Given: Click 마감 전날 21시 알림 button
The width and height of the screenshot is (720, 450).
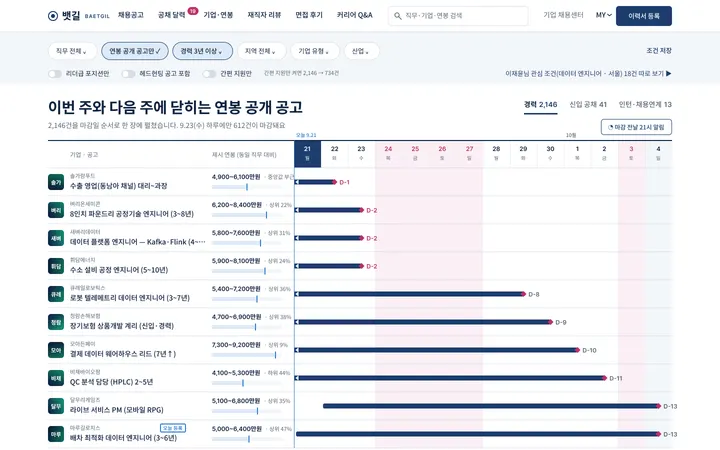Looking at the screenshot, I should click(636, 127).
